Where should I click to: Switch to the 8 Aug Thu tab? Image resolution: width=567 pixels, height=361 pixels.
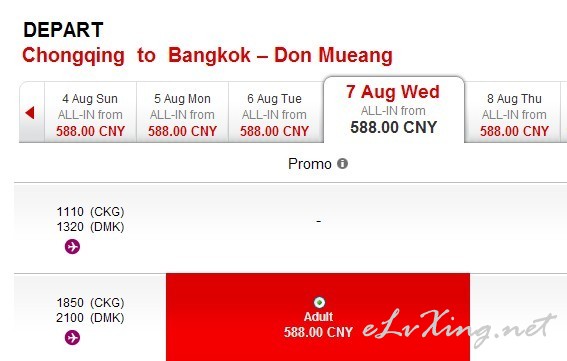[514, 112]
